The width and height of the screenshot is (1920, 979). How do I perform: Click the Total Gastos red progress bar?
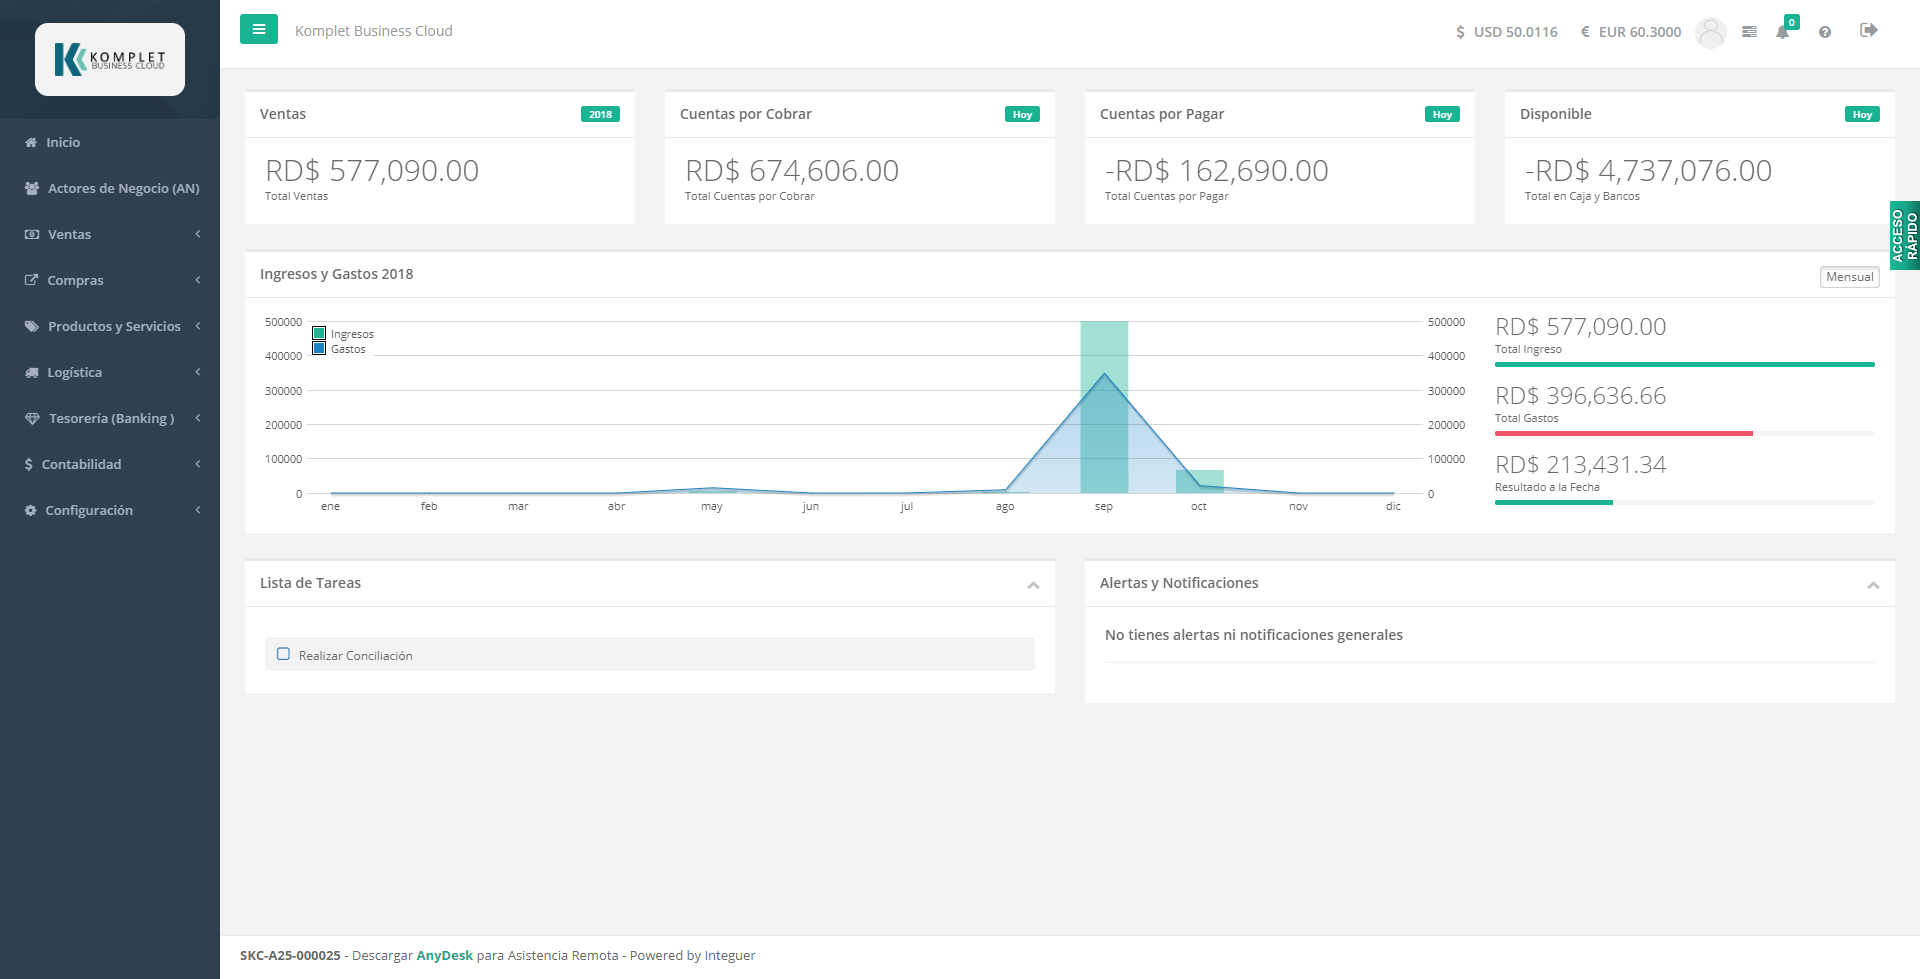(1624, 433)
